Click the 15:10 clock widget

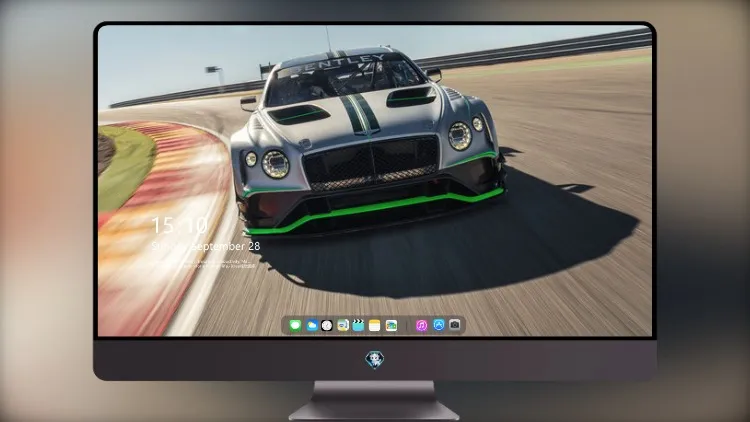[179, 225]
